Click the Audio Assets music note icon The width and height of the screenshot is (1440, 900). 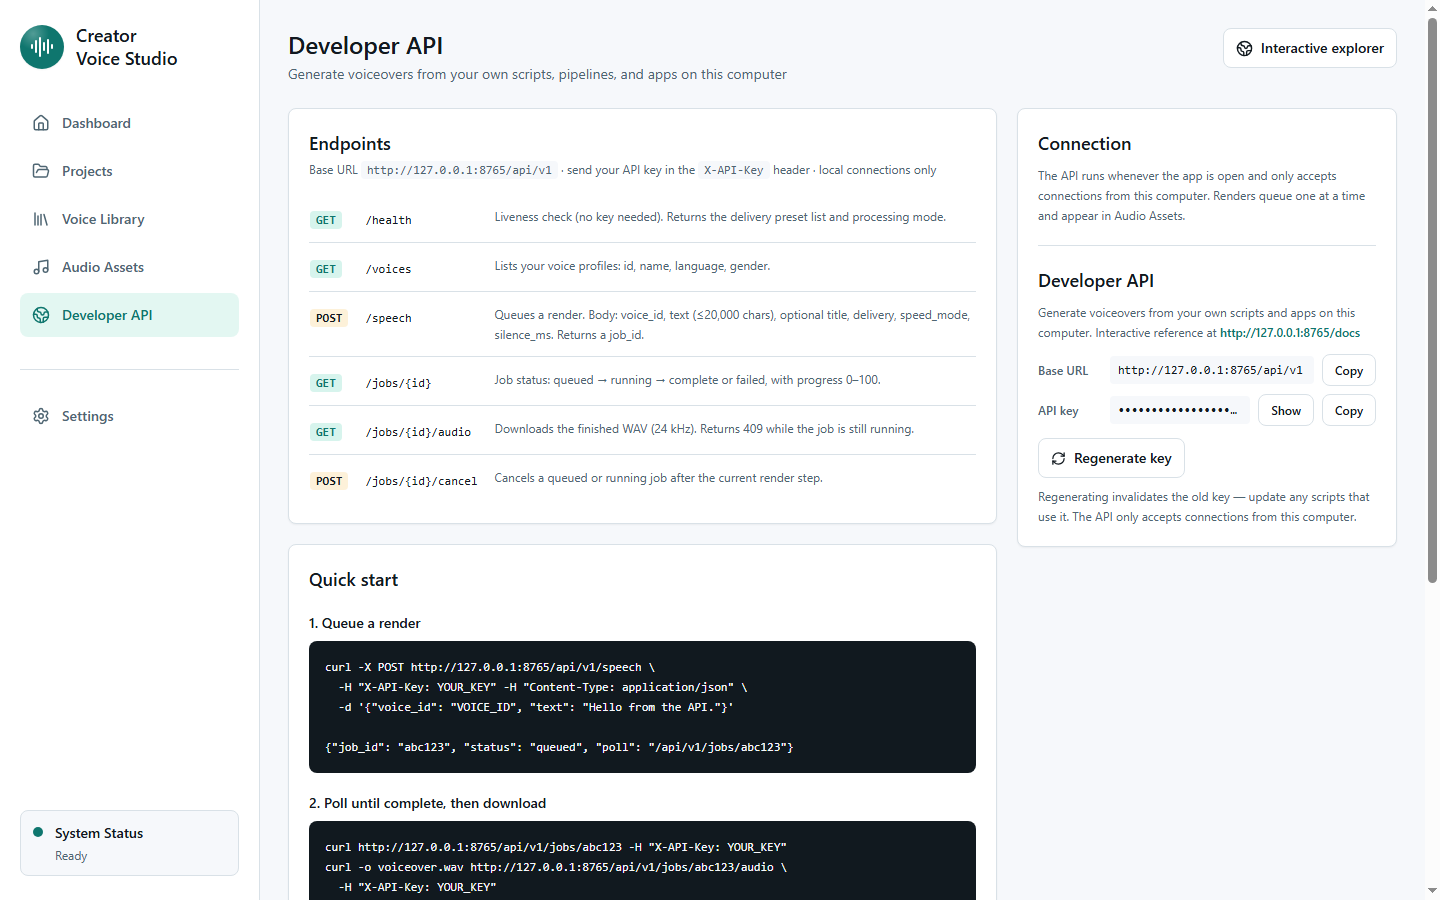[x=41, y=267]
